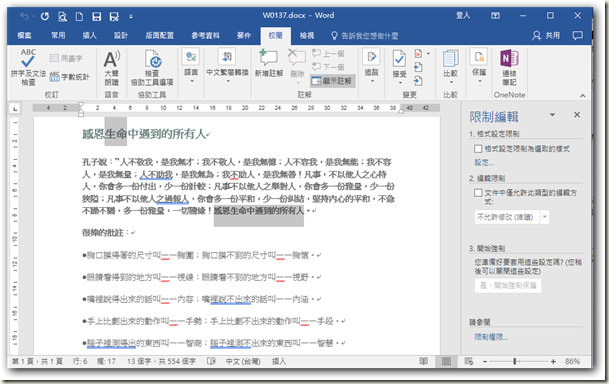Check 文件中僅允許此類型的編輯方式 checkbox

click(x=478, y=193)
